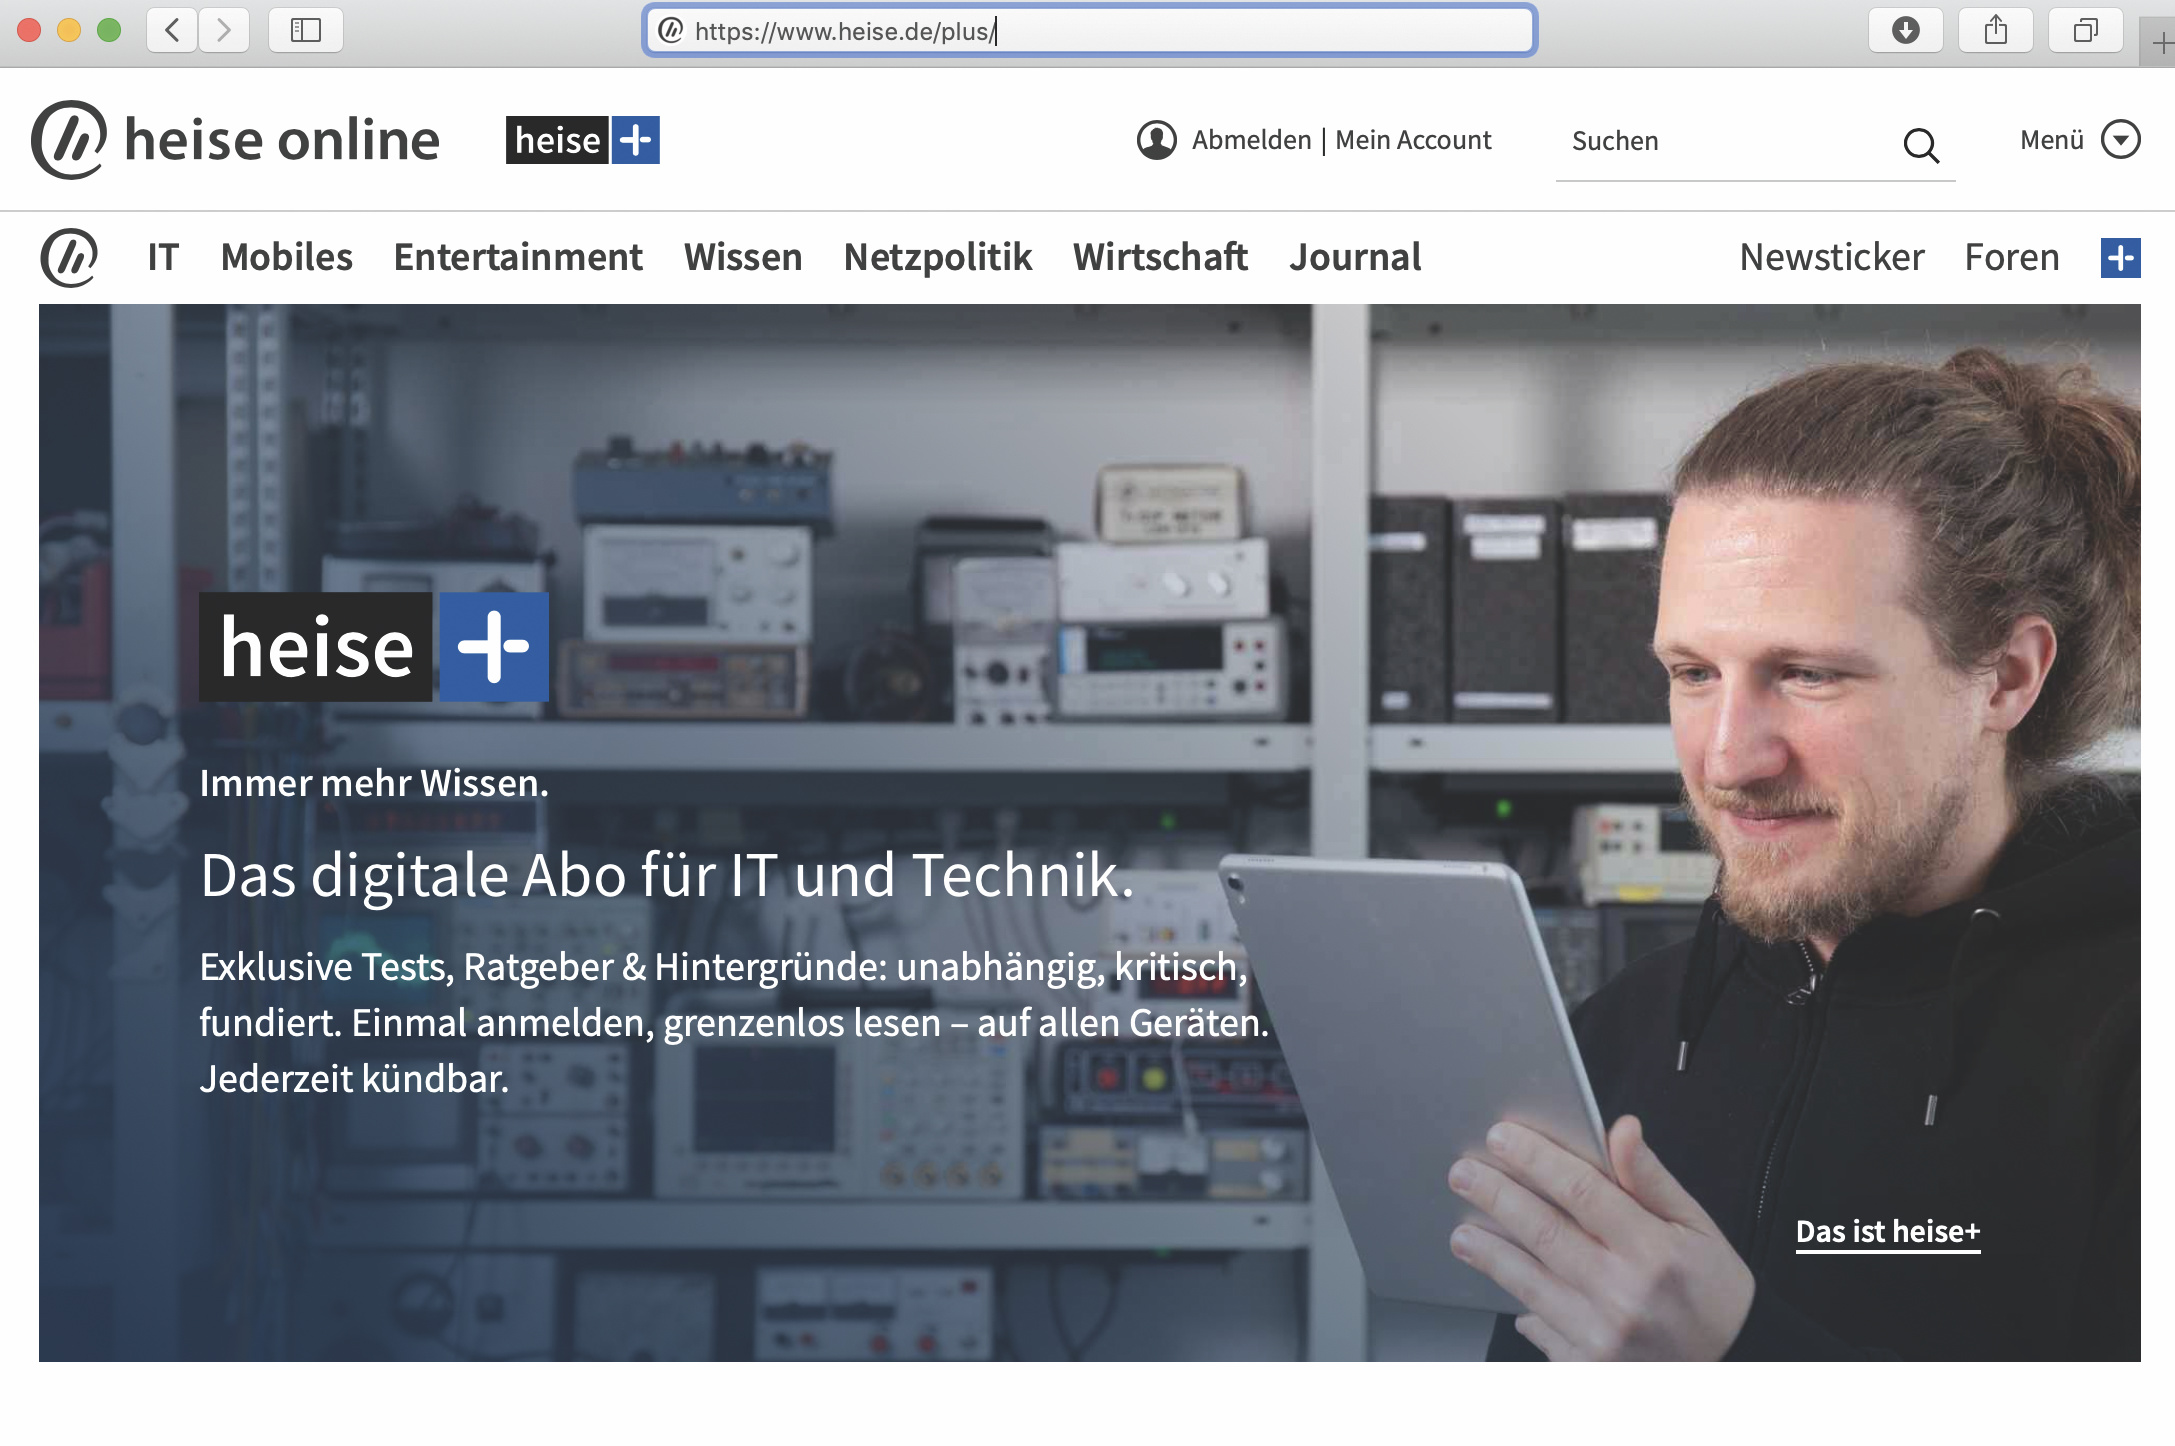
Task: Open Mein Account link
Action: pyautogui.click(x=1412, y=140)
